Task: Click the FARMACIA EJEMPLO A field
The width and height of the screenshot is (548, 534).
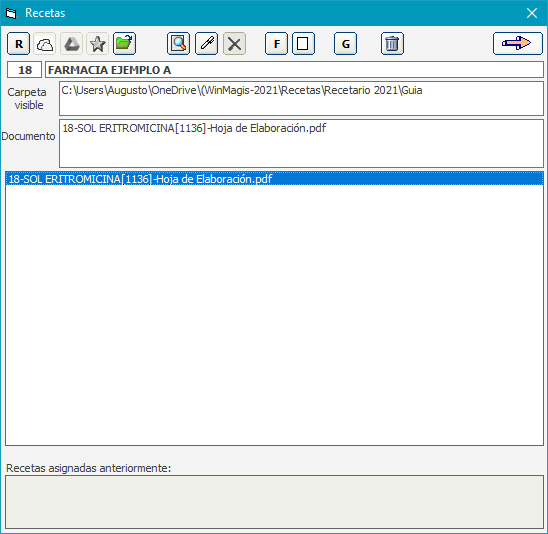Action: (294, 70)
